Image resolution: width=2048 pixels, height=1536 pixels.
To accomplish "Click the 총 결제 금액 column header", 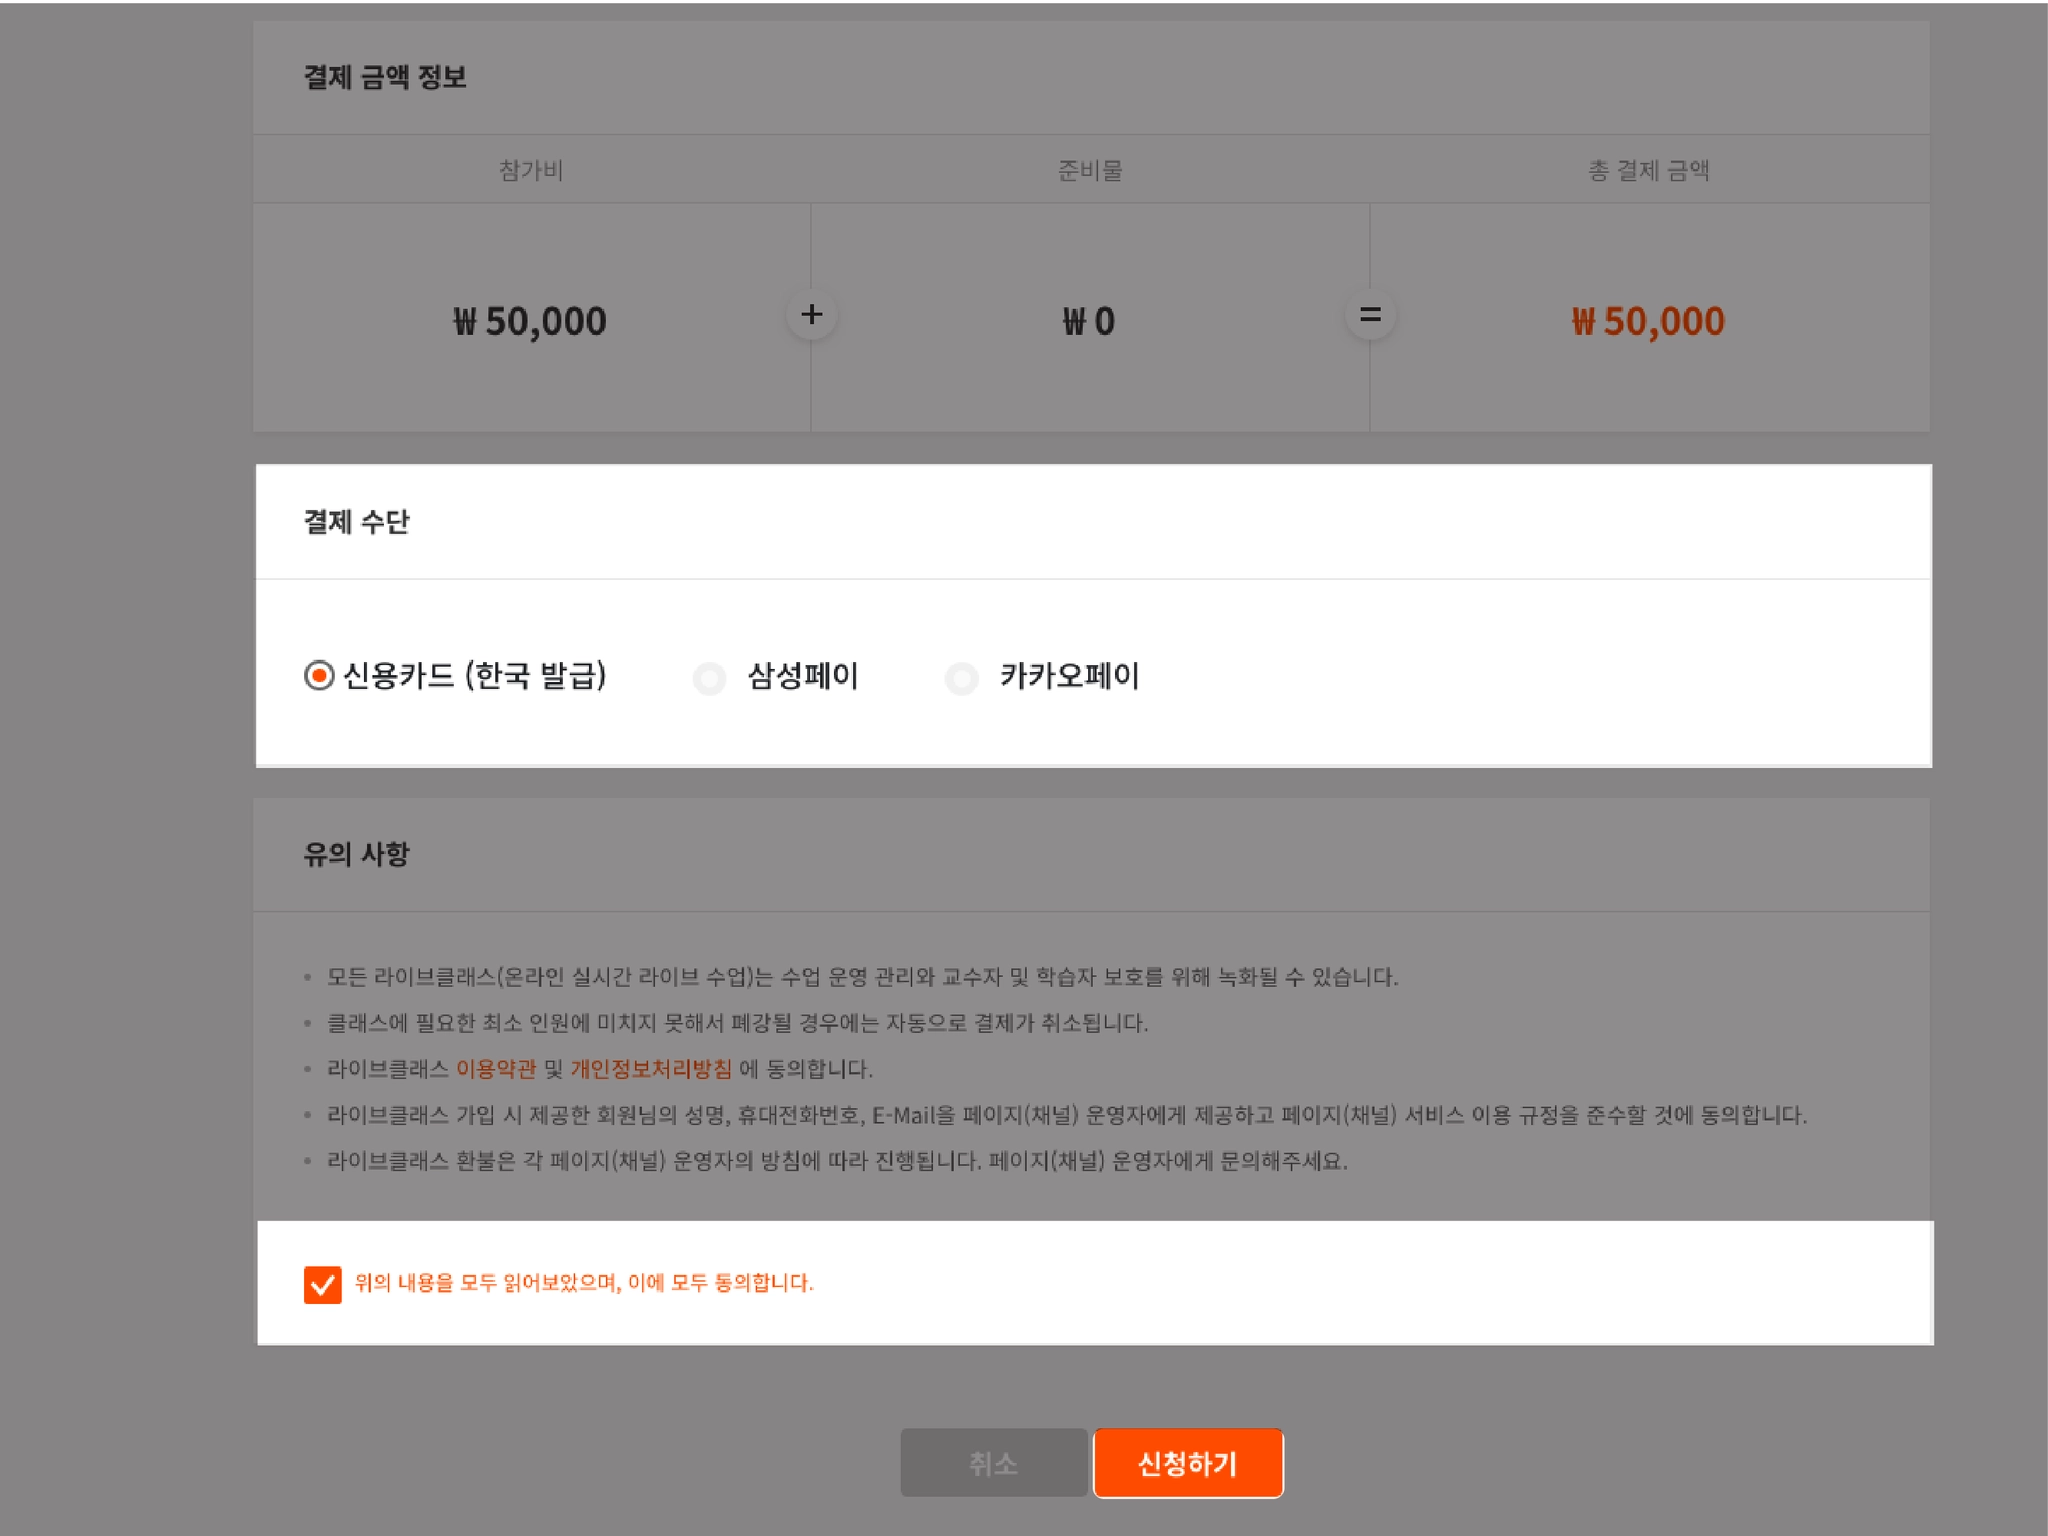I will click(x=1648, y=171).
